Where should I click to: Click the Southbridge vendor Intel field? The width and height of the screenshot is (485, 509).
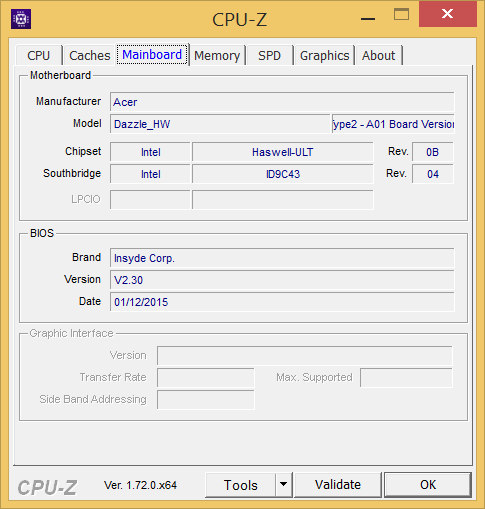[x=150, y=174]
